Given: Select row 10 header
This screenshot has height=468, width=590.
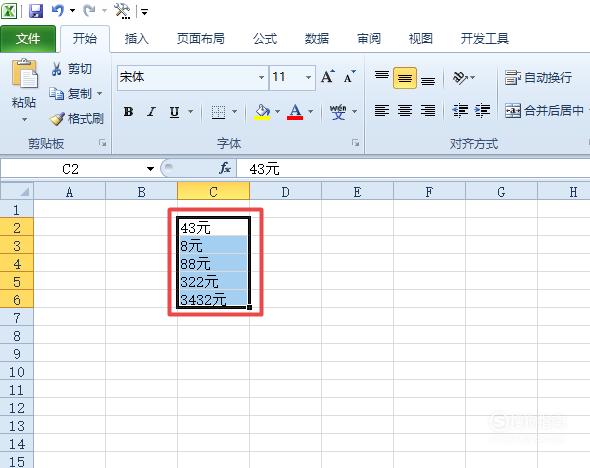Looking at the screenshot, I should 17,372.
